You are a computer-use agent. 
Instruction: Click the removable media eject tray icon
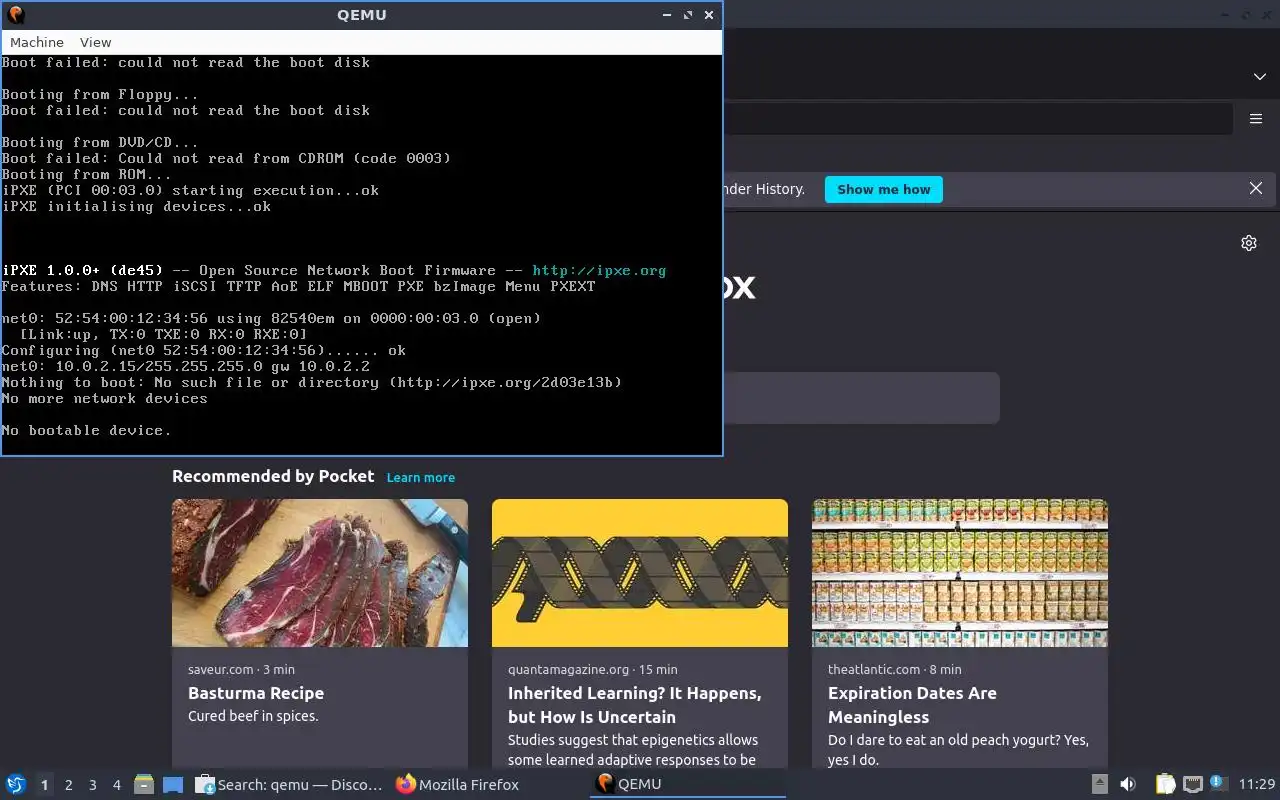pyautogui.click(x=1099, y=784)
